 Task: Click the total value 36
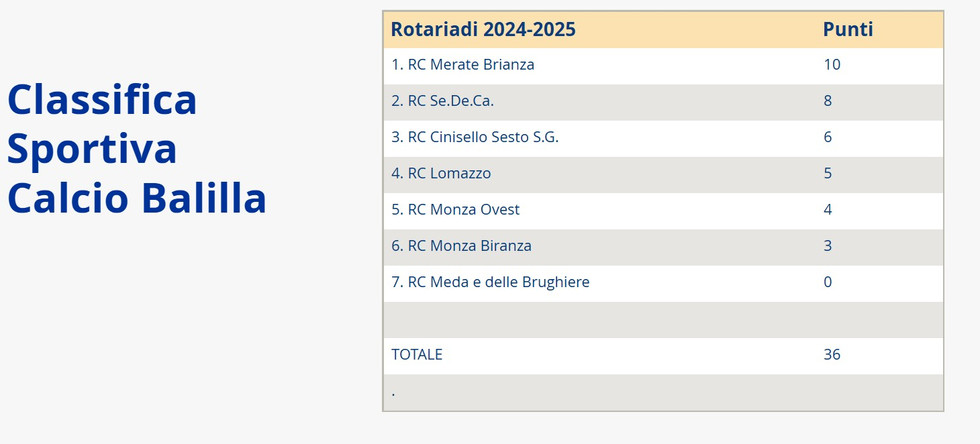[832, 354]
